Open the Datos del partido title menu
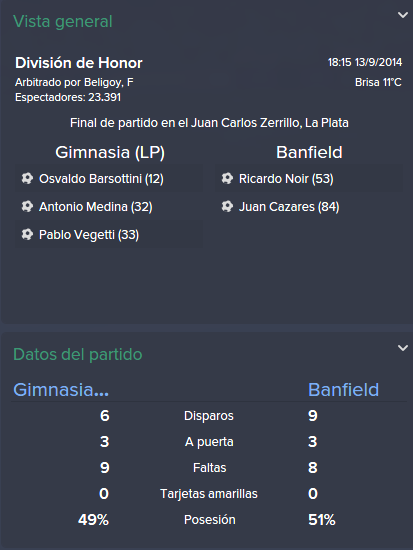Screen dimensions: 413x550 (78, 355)
